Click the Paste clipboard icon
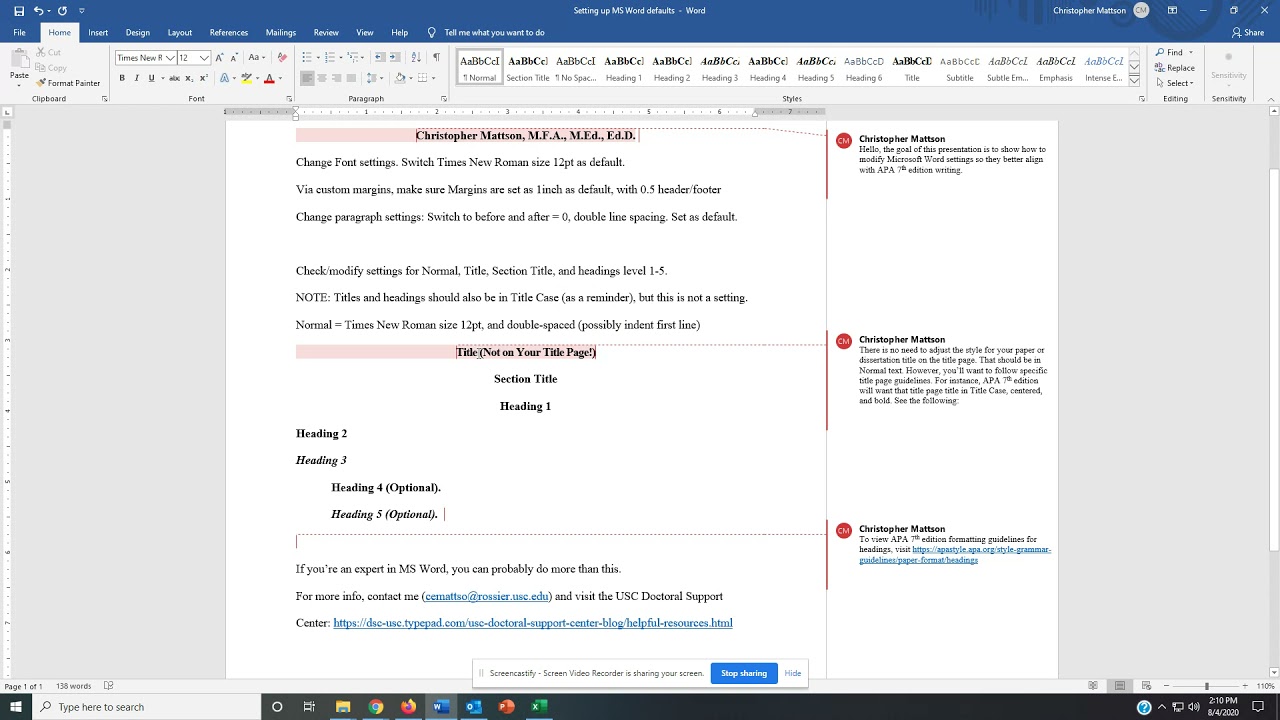This screenshot has height=720, width=1280. (x=19, y=61)
